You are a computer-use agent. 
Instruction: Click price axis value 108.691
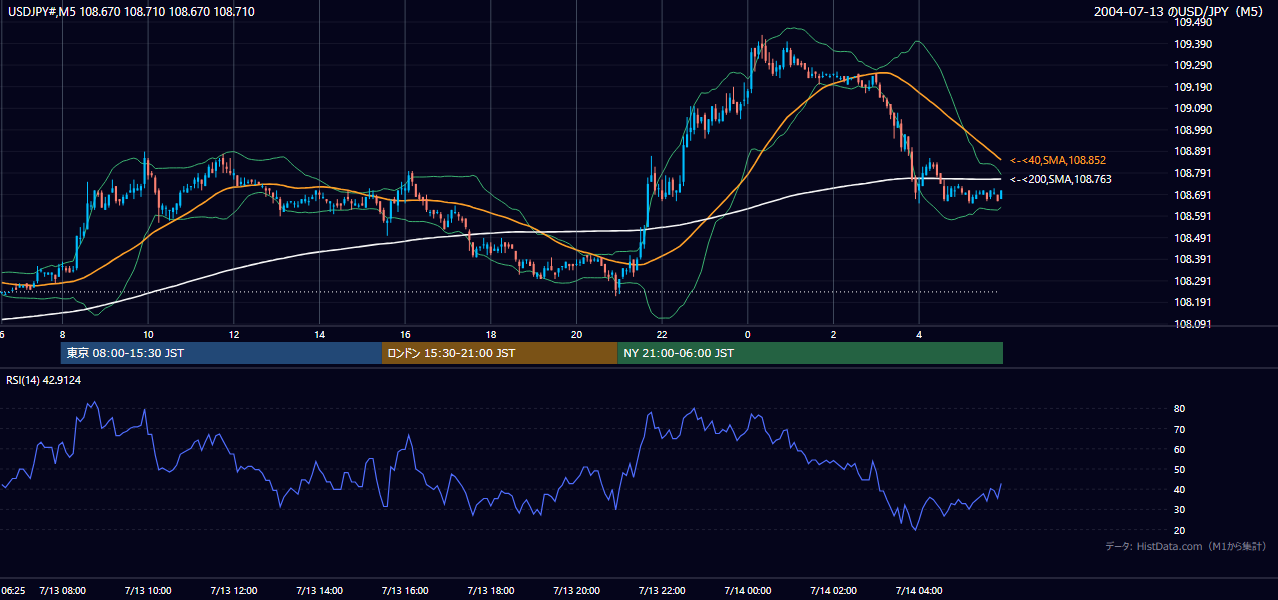(x=1192, y=195)
